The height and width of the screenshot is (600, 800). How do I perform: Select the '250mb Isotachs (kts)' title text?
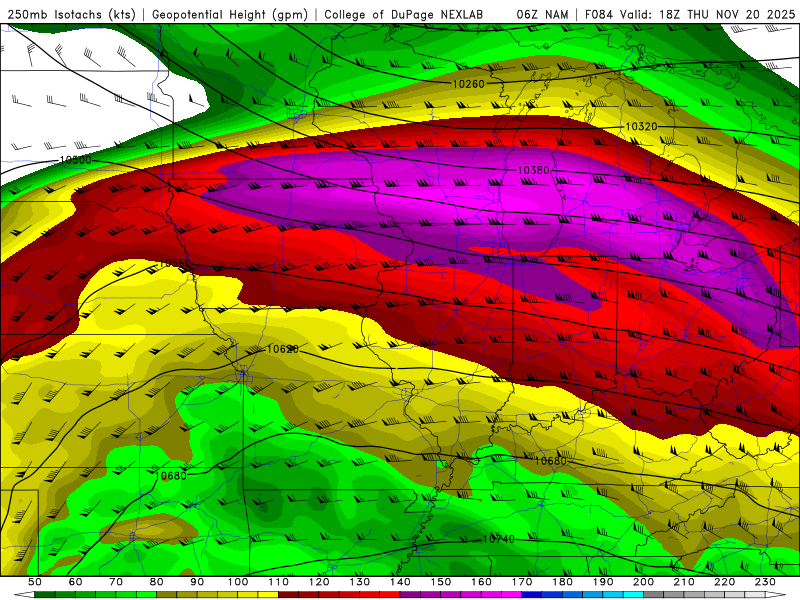72,15
